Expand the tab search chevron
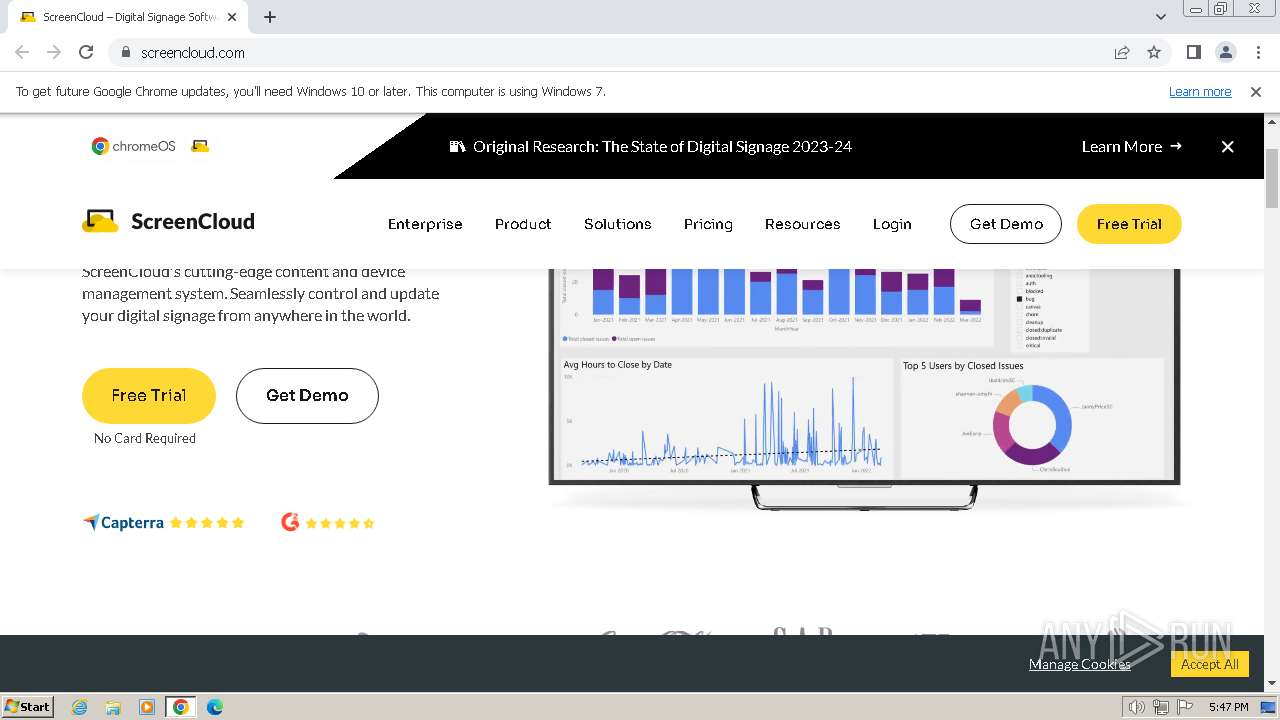The width and height of the screenshot is (1280, 720). (1161, 17)
